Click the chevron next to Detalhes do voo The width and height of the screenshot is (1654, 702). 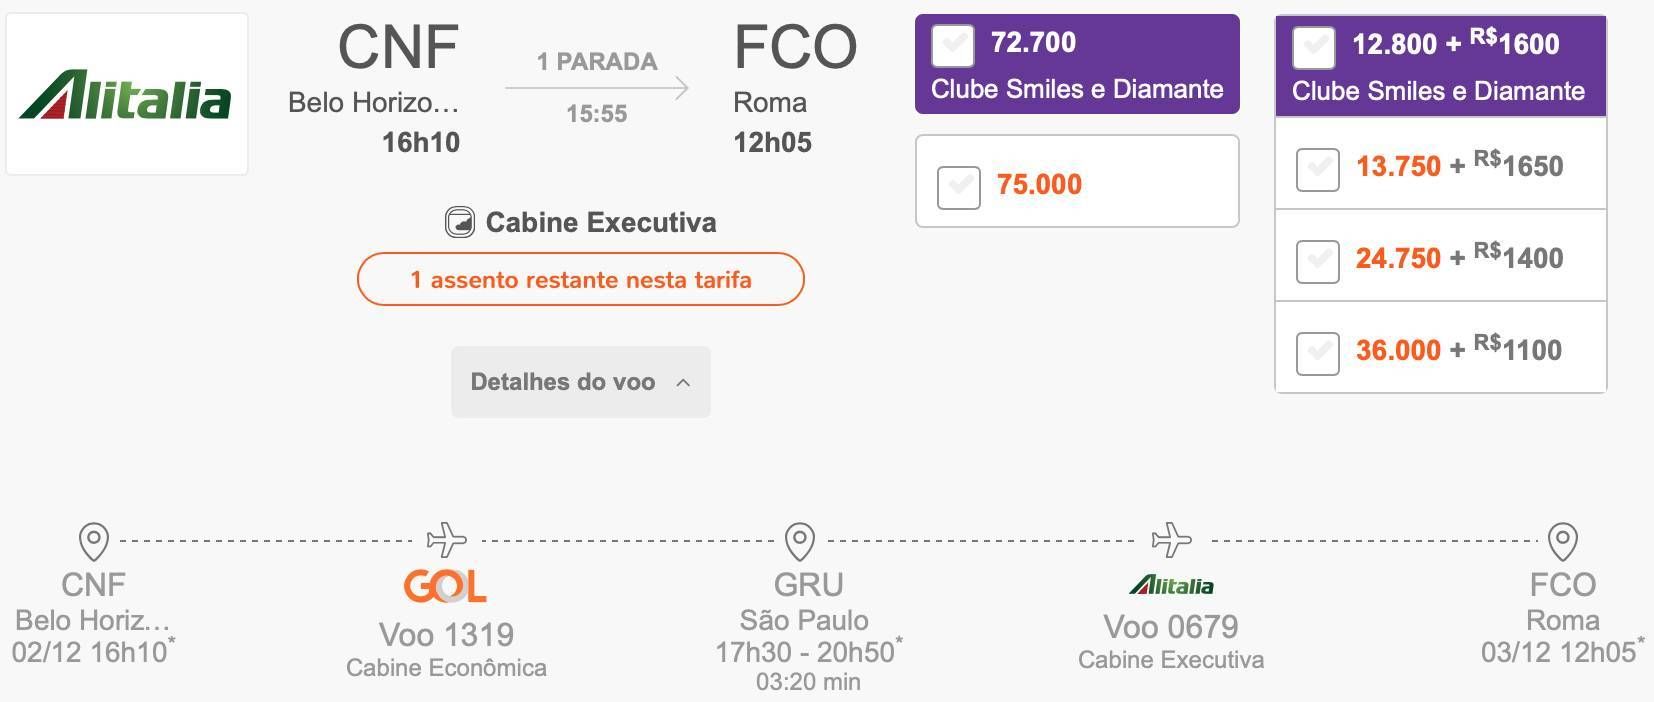point(683,382)
